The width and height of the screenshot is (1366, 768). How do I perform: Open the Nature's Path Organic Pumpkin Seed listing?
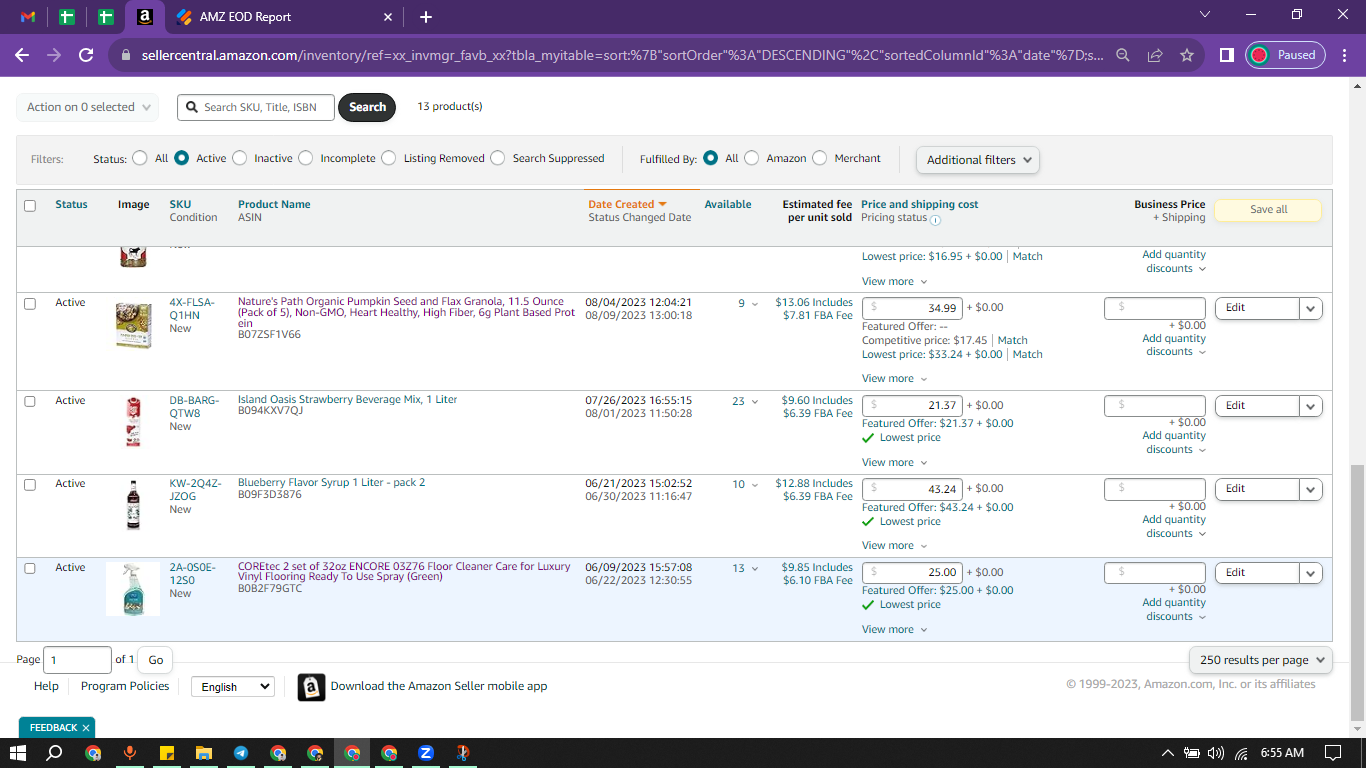click(x=407, y=312)
